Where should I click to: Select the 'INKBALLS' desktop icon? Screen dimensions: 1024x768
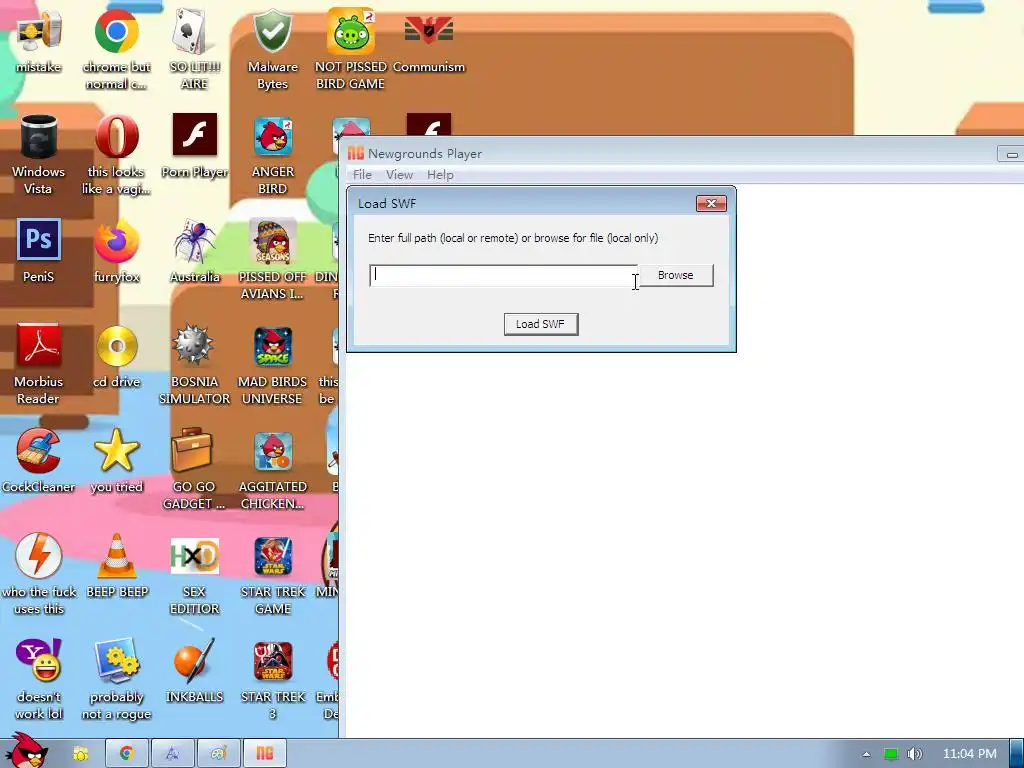tap(194, 671)
